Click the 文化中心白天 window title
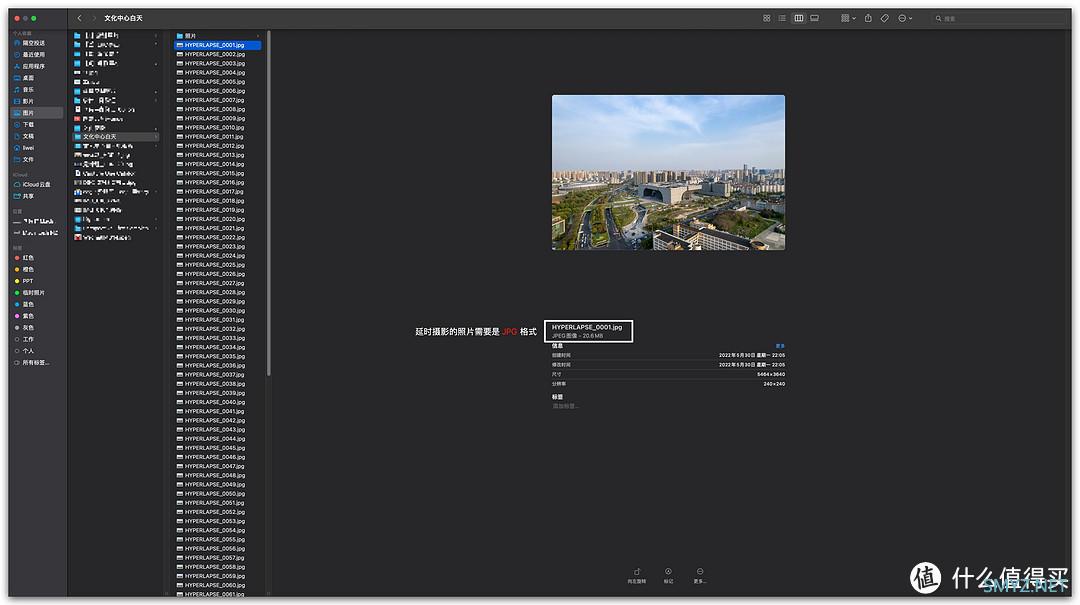The image size is (1080, 605). [123, 18]
